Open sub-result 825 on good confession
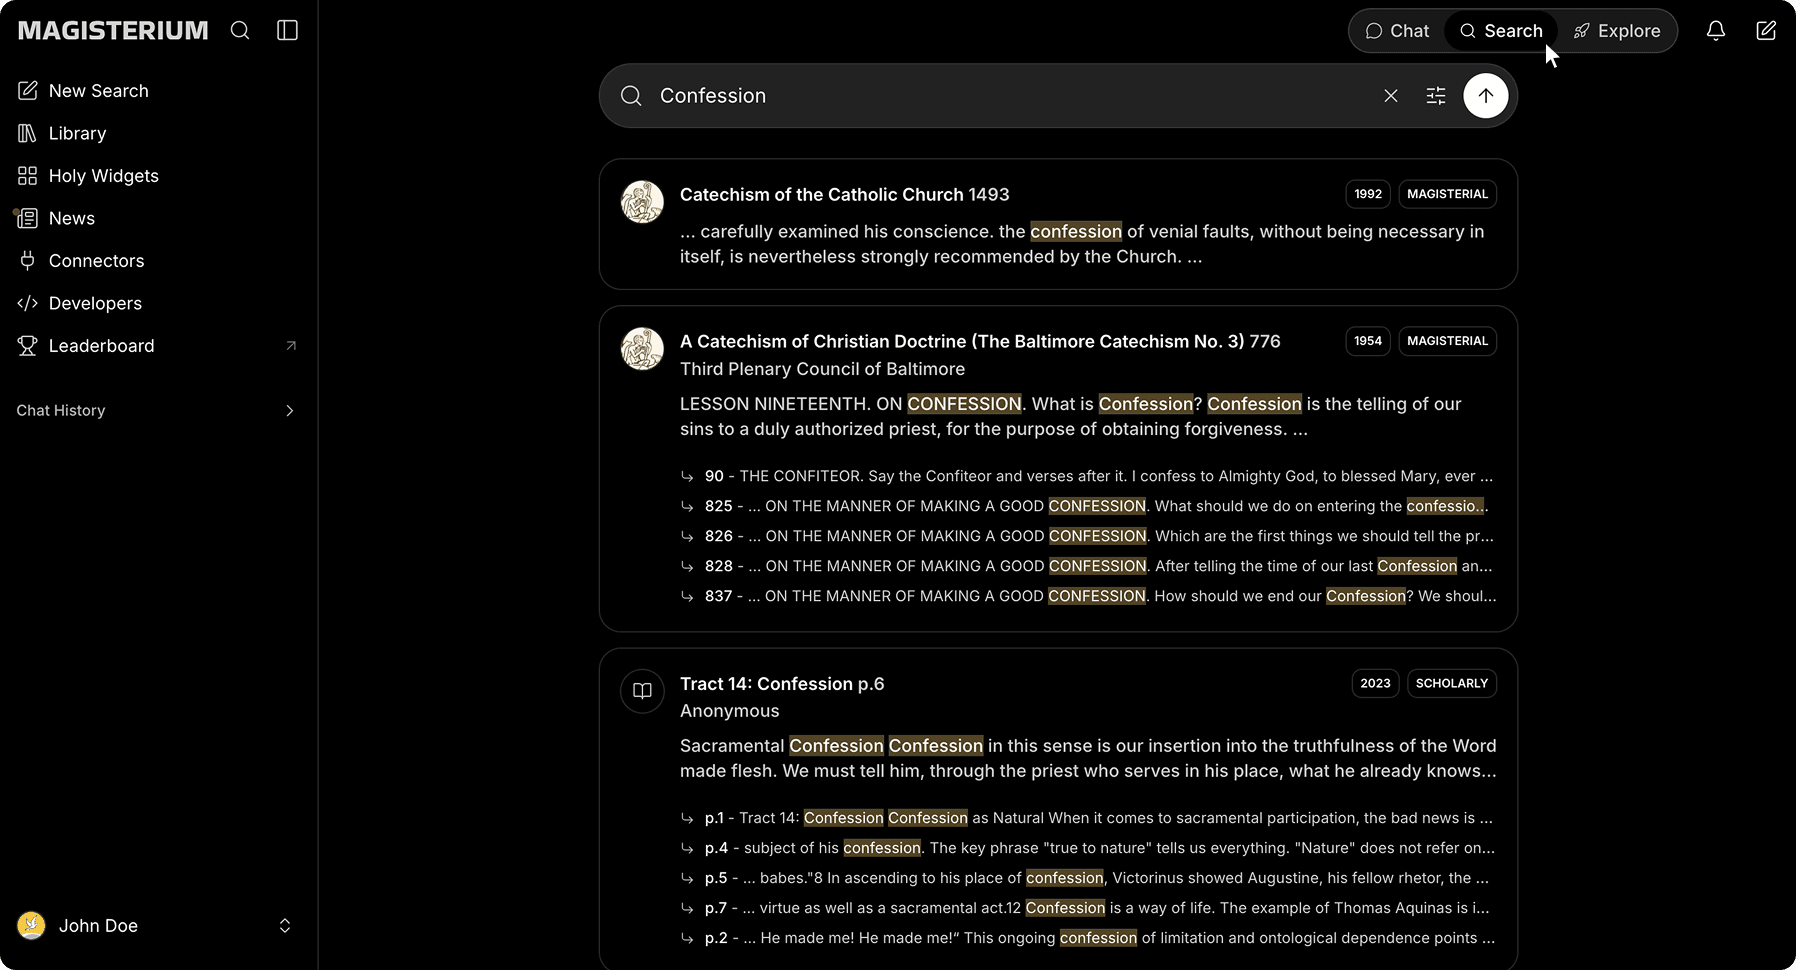This screenshot has height=970, width=1796. tap(1087, 506)
